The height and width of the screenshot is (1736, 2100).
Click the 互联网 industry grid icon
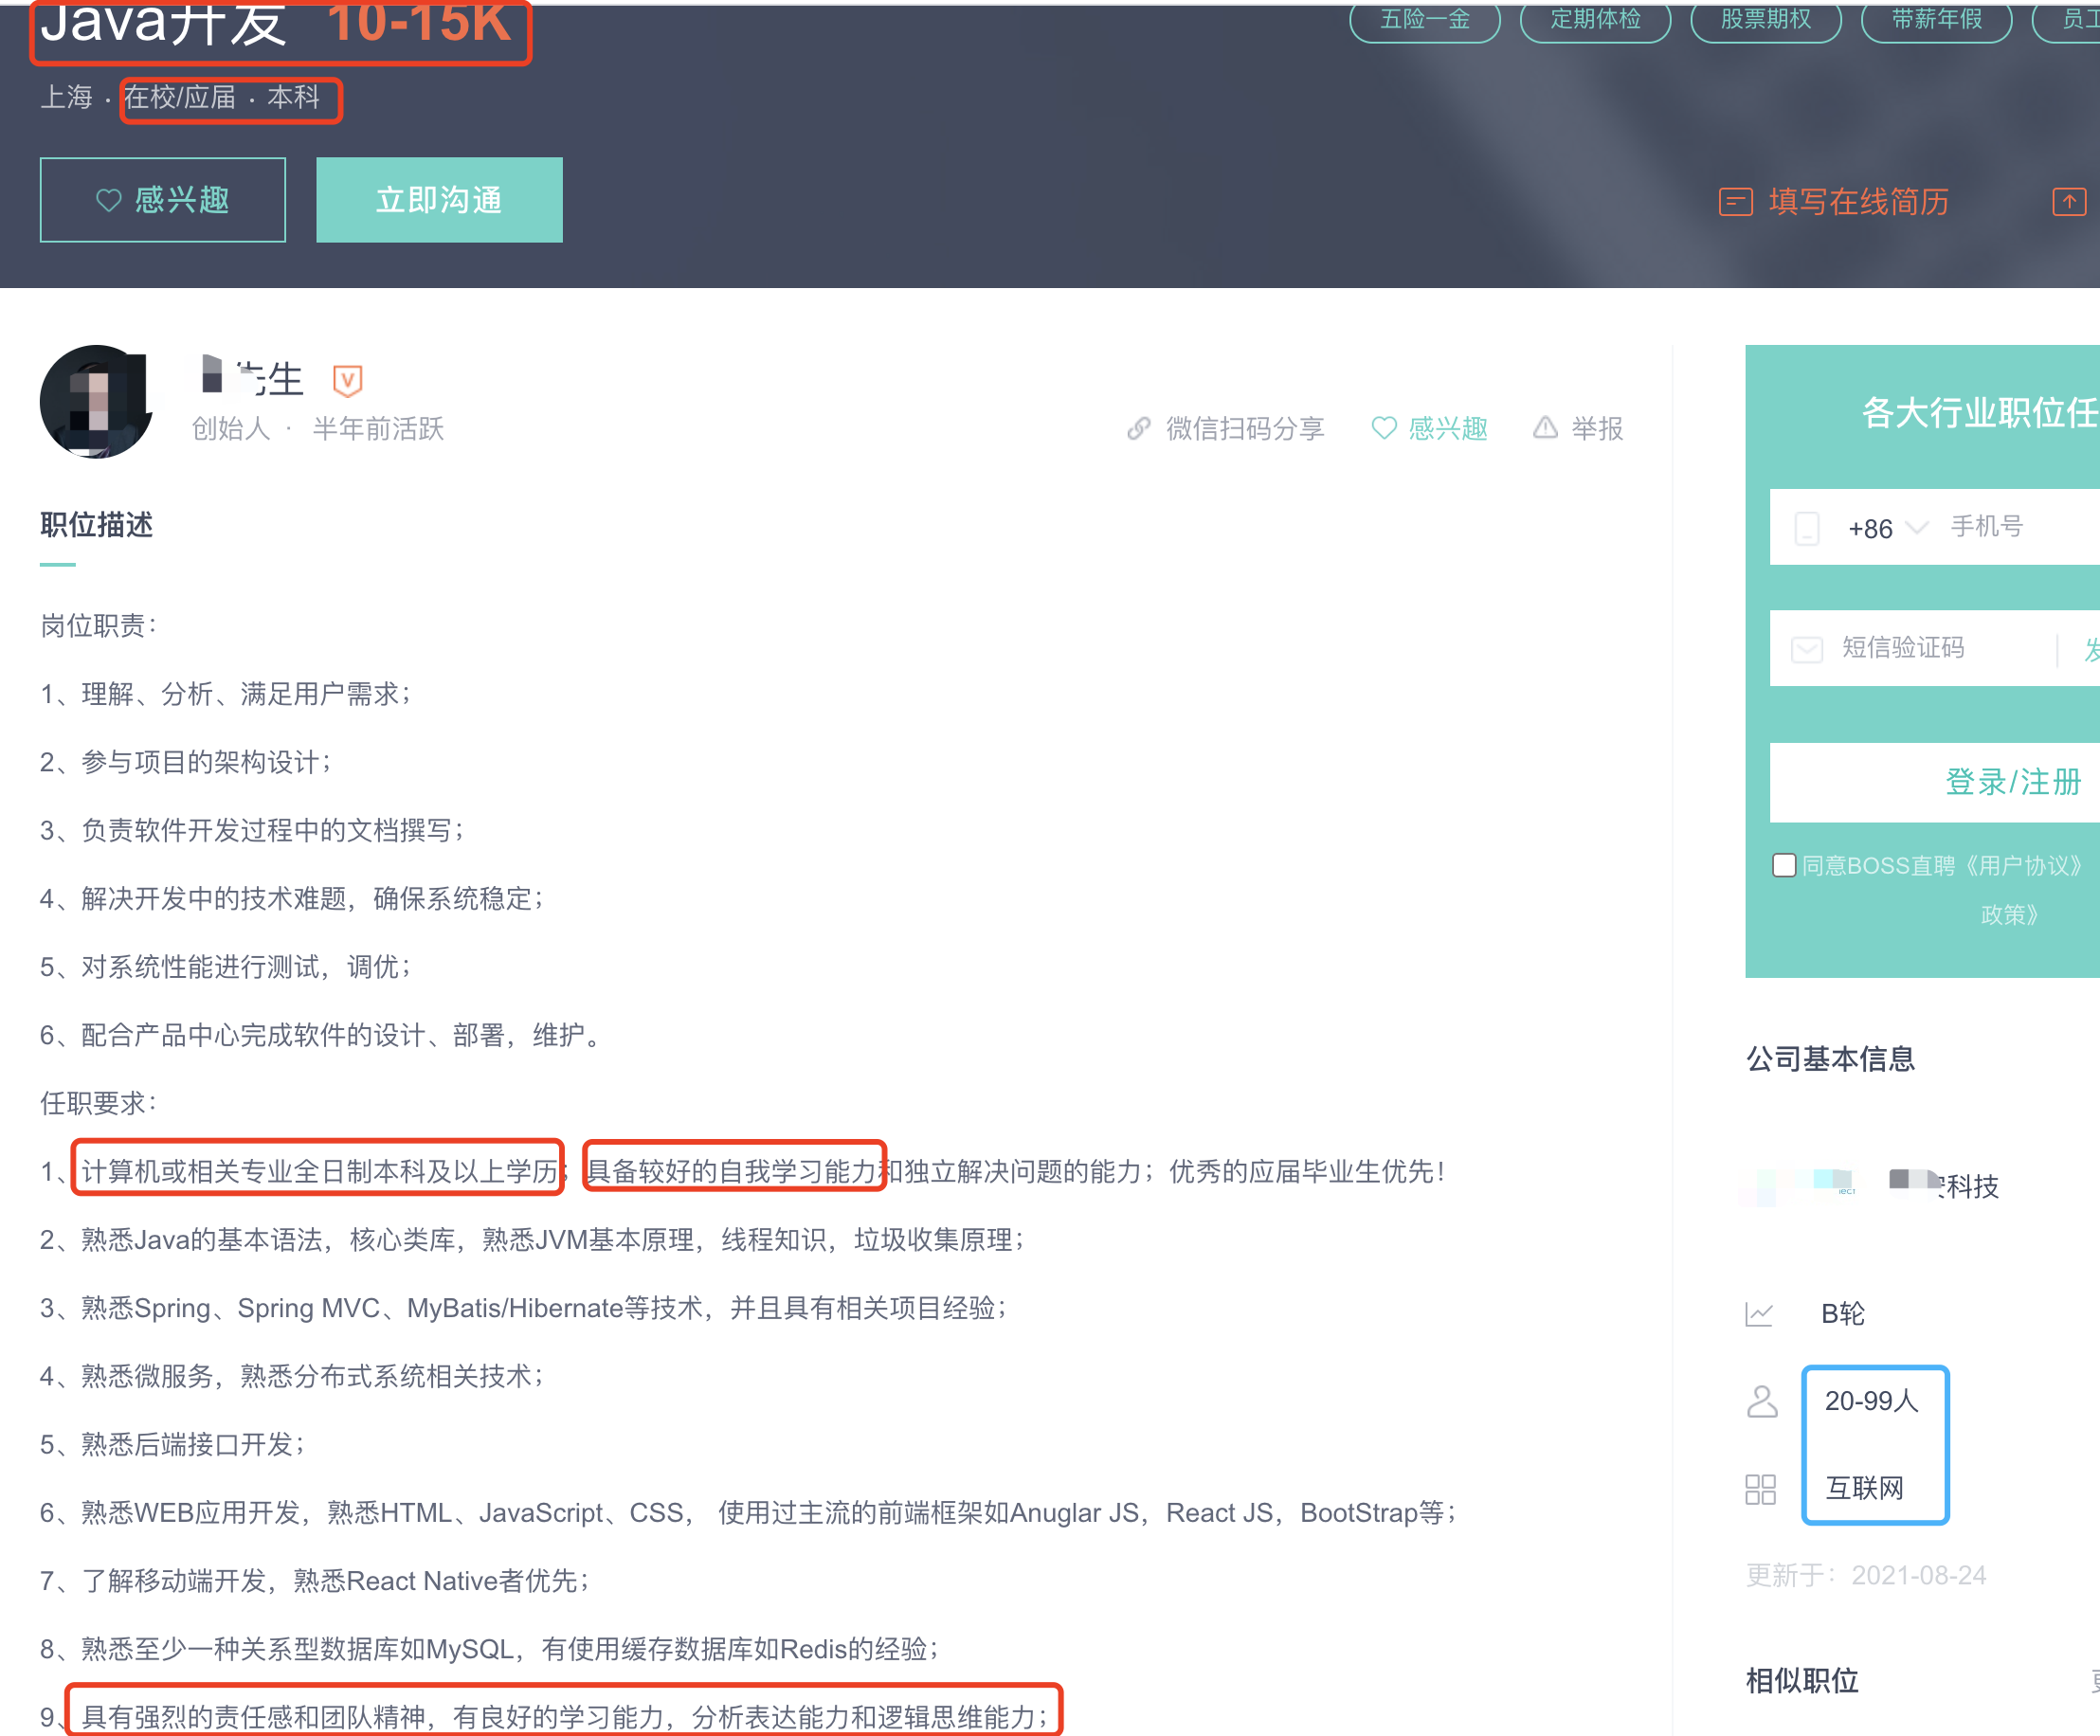(1760, 1489)
